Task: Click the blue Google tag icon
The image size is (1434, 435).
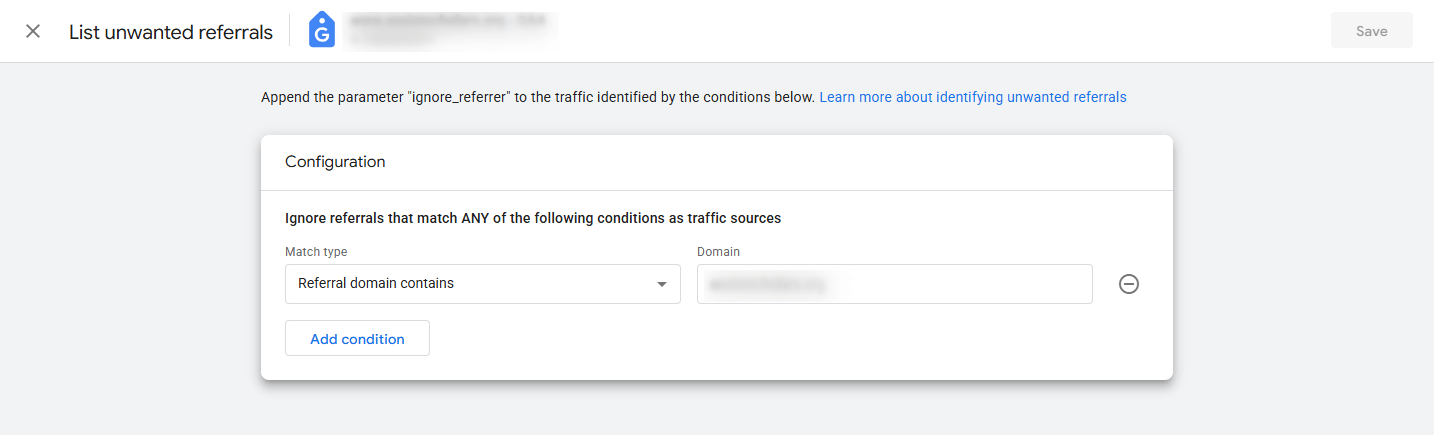Action: click(321, 31)
